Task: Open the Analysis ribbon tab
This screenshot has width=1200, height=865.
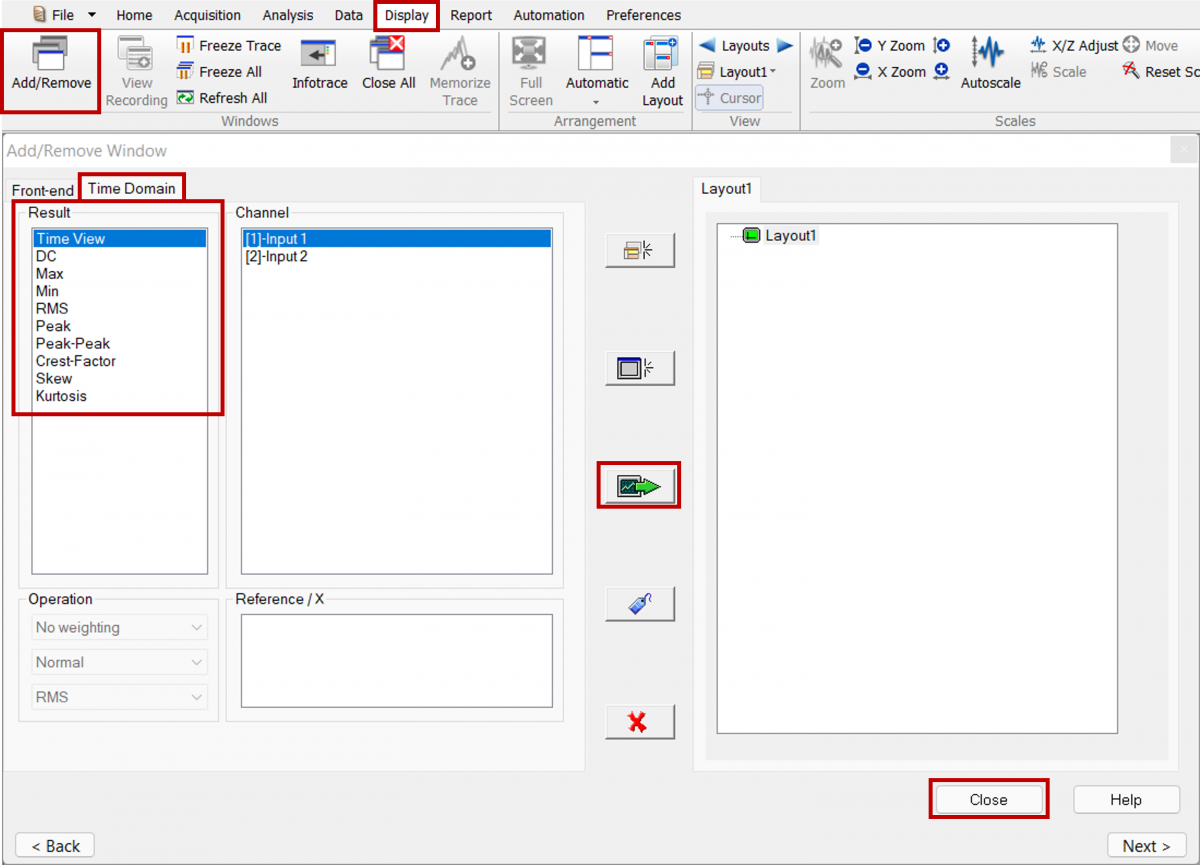Action: coord(287,15)
